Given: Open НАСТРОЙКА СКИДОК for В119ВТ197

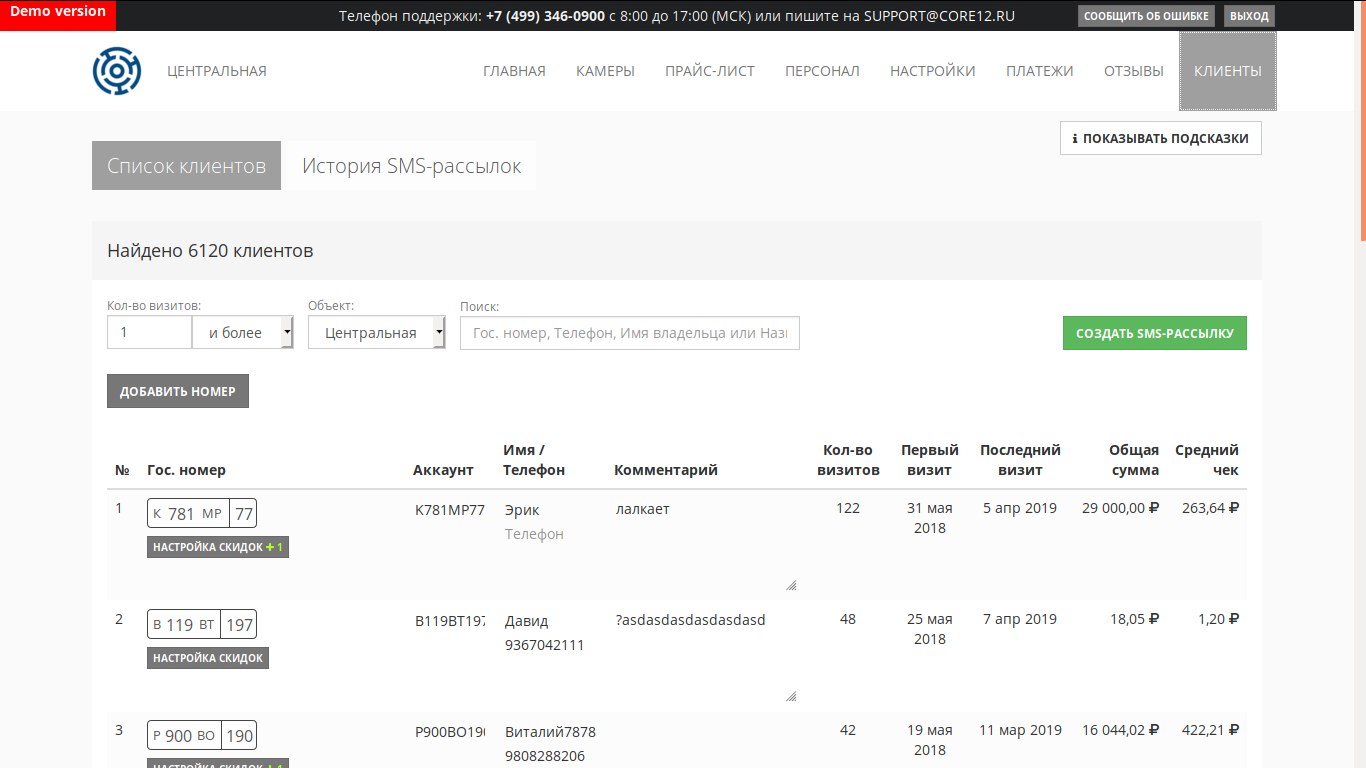Looking at the screenshot, I should click(x=208, y=658).
